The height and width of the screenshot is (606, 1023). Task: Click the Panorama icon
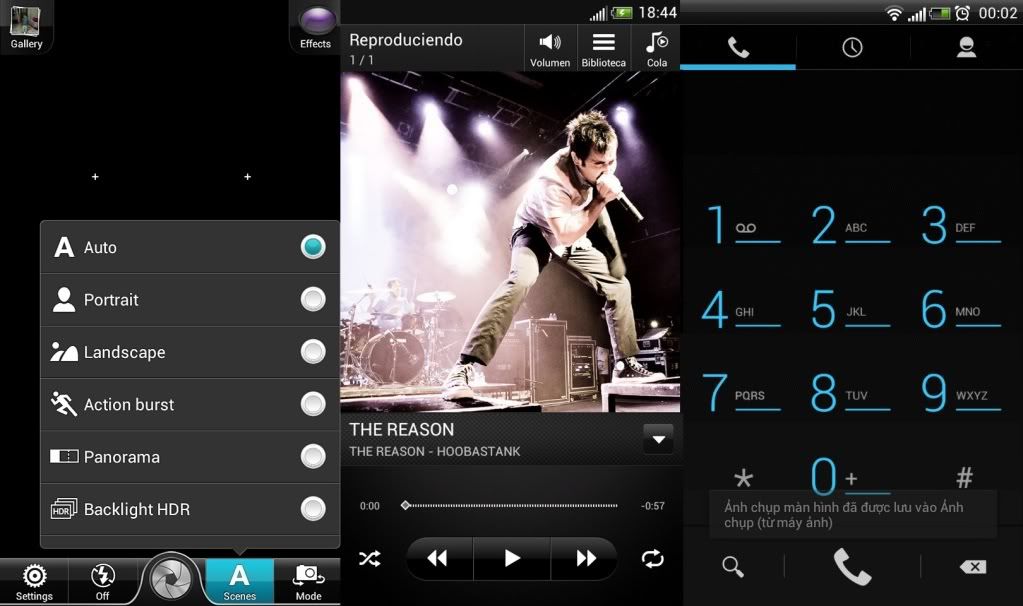click(64, 456)
